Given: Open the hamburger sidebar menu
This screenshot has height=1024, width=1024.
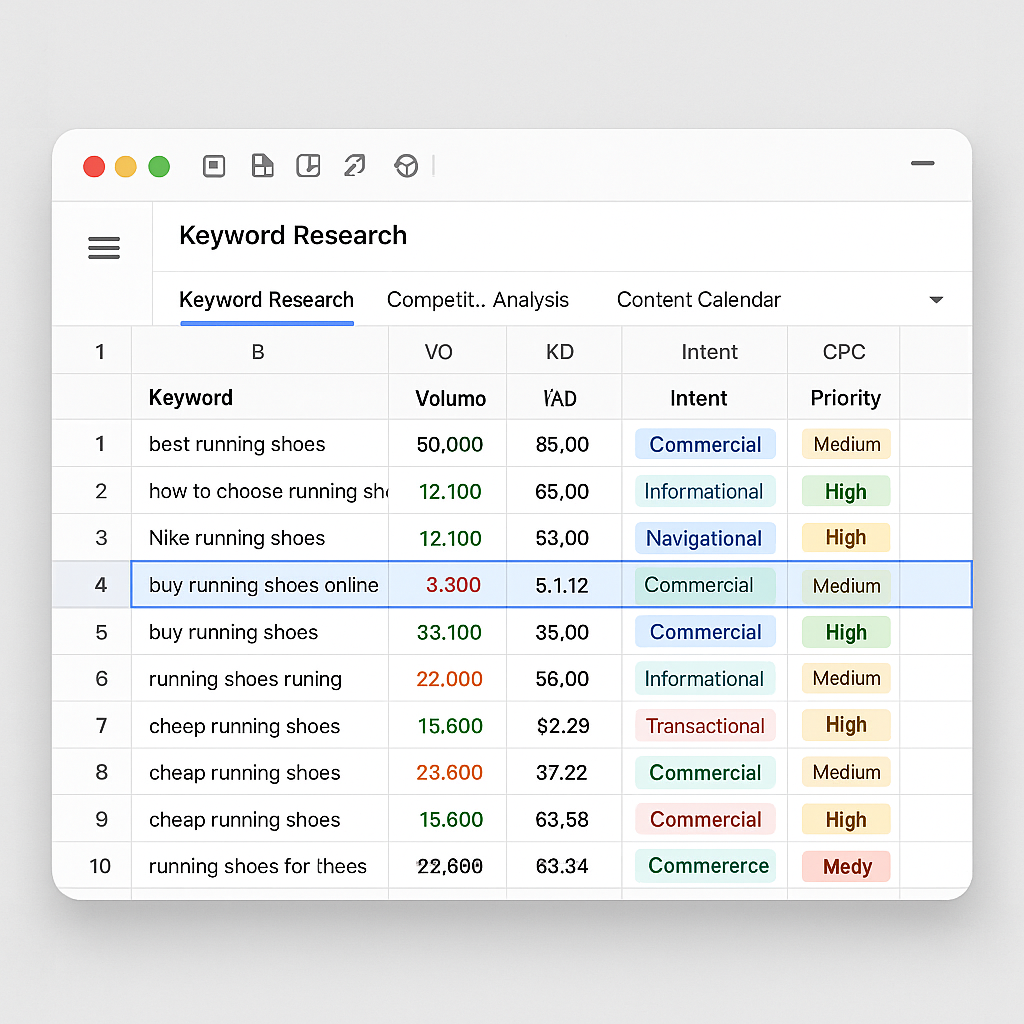Looking at the screenshot, I should (104, 248).
